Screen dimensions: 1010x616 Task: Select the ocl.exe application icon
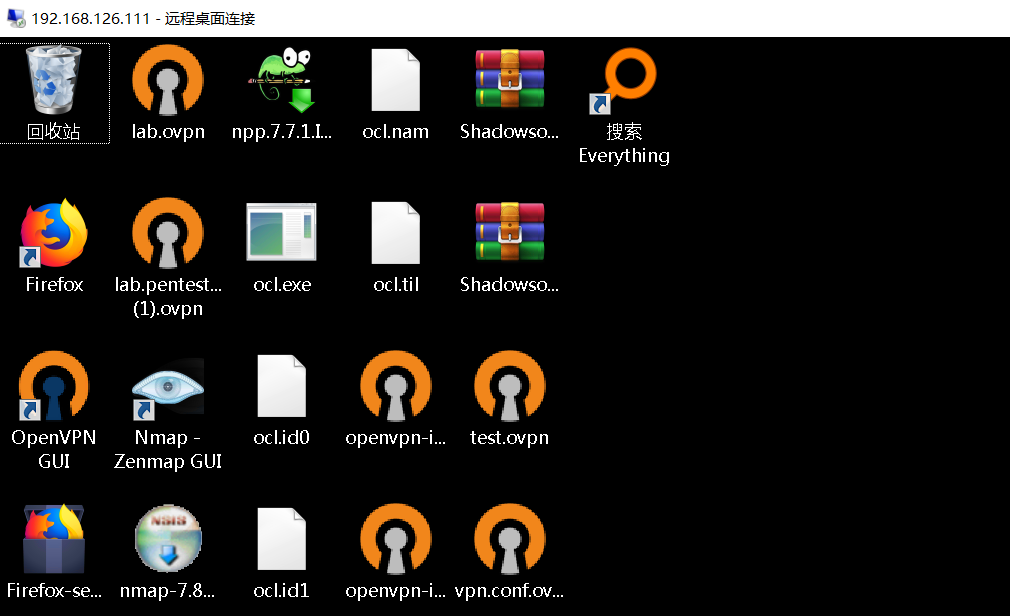pyautogui.click(x=281, y=234)
